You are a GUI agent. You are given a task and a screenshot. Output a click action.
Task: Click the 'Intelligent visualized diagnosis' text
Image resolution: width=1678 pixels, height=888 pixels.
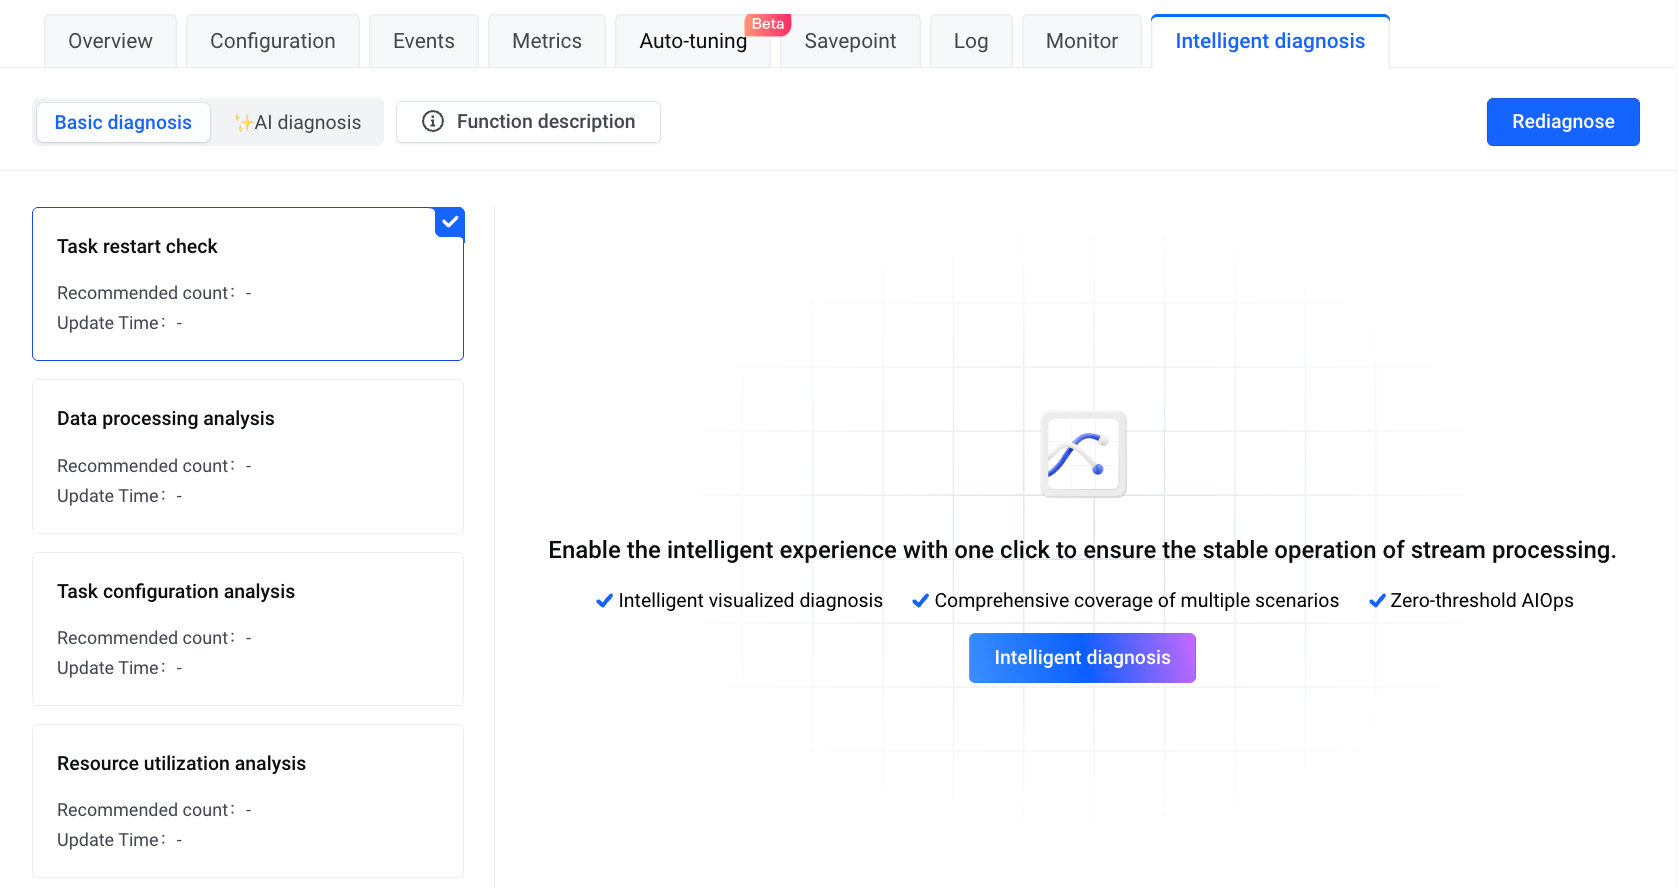[751, 601]
